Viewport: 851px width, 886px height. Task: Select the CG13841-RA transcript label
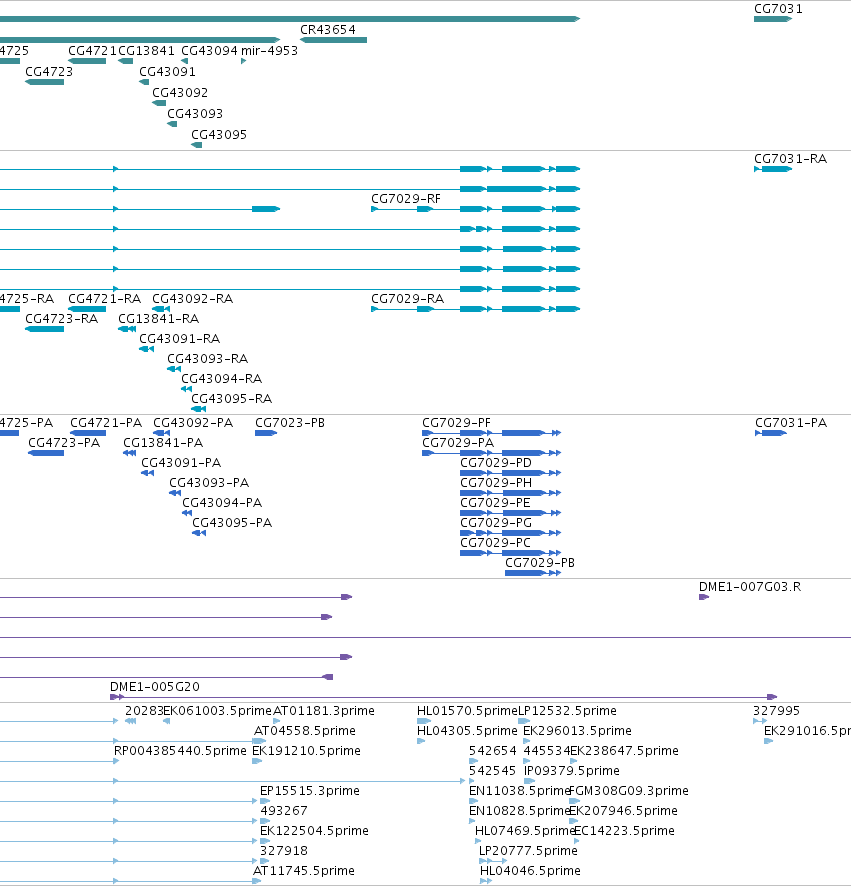[159, 319]
